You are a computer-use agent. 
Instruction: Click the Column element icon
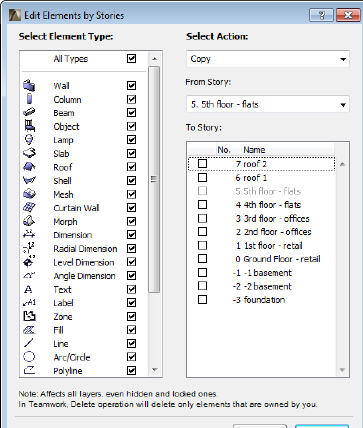click(29, 99)
